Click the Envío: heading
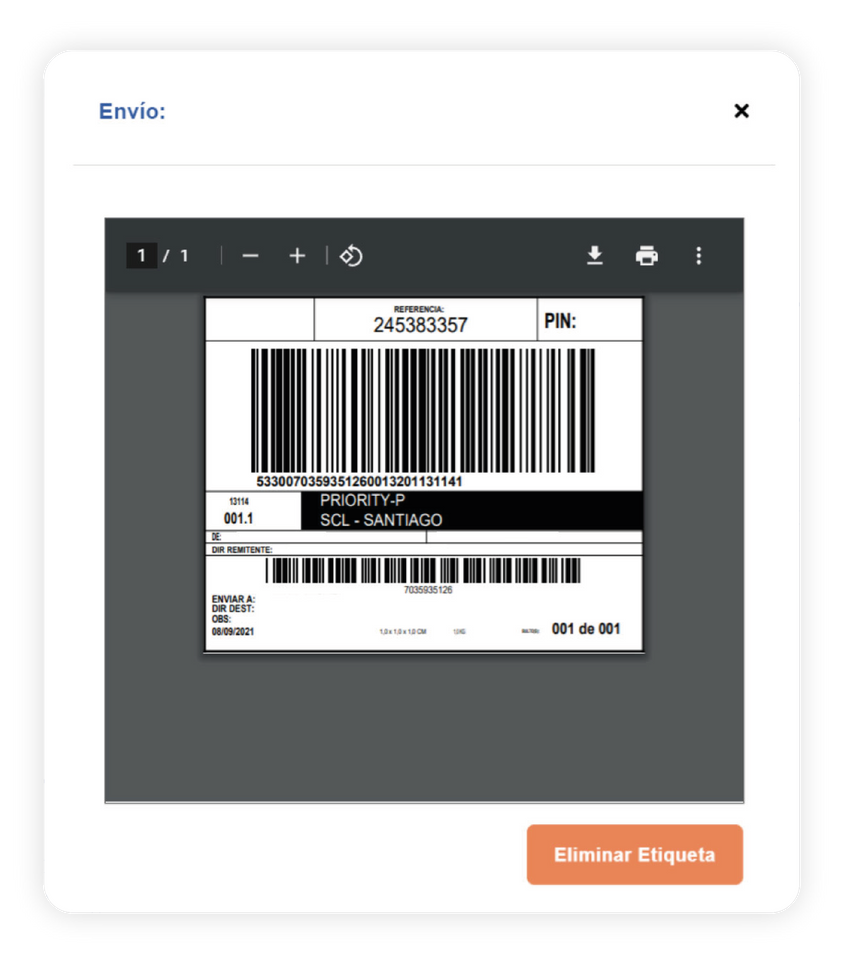Viewport: 846px width, 964px height. 132,111
